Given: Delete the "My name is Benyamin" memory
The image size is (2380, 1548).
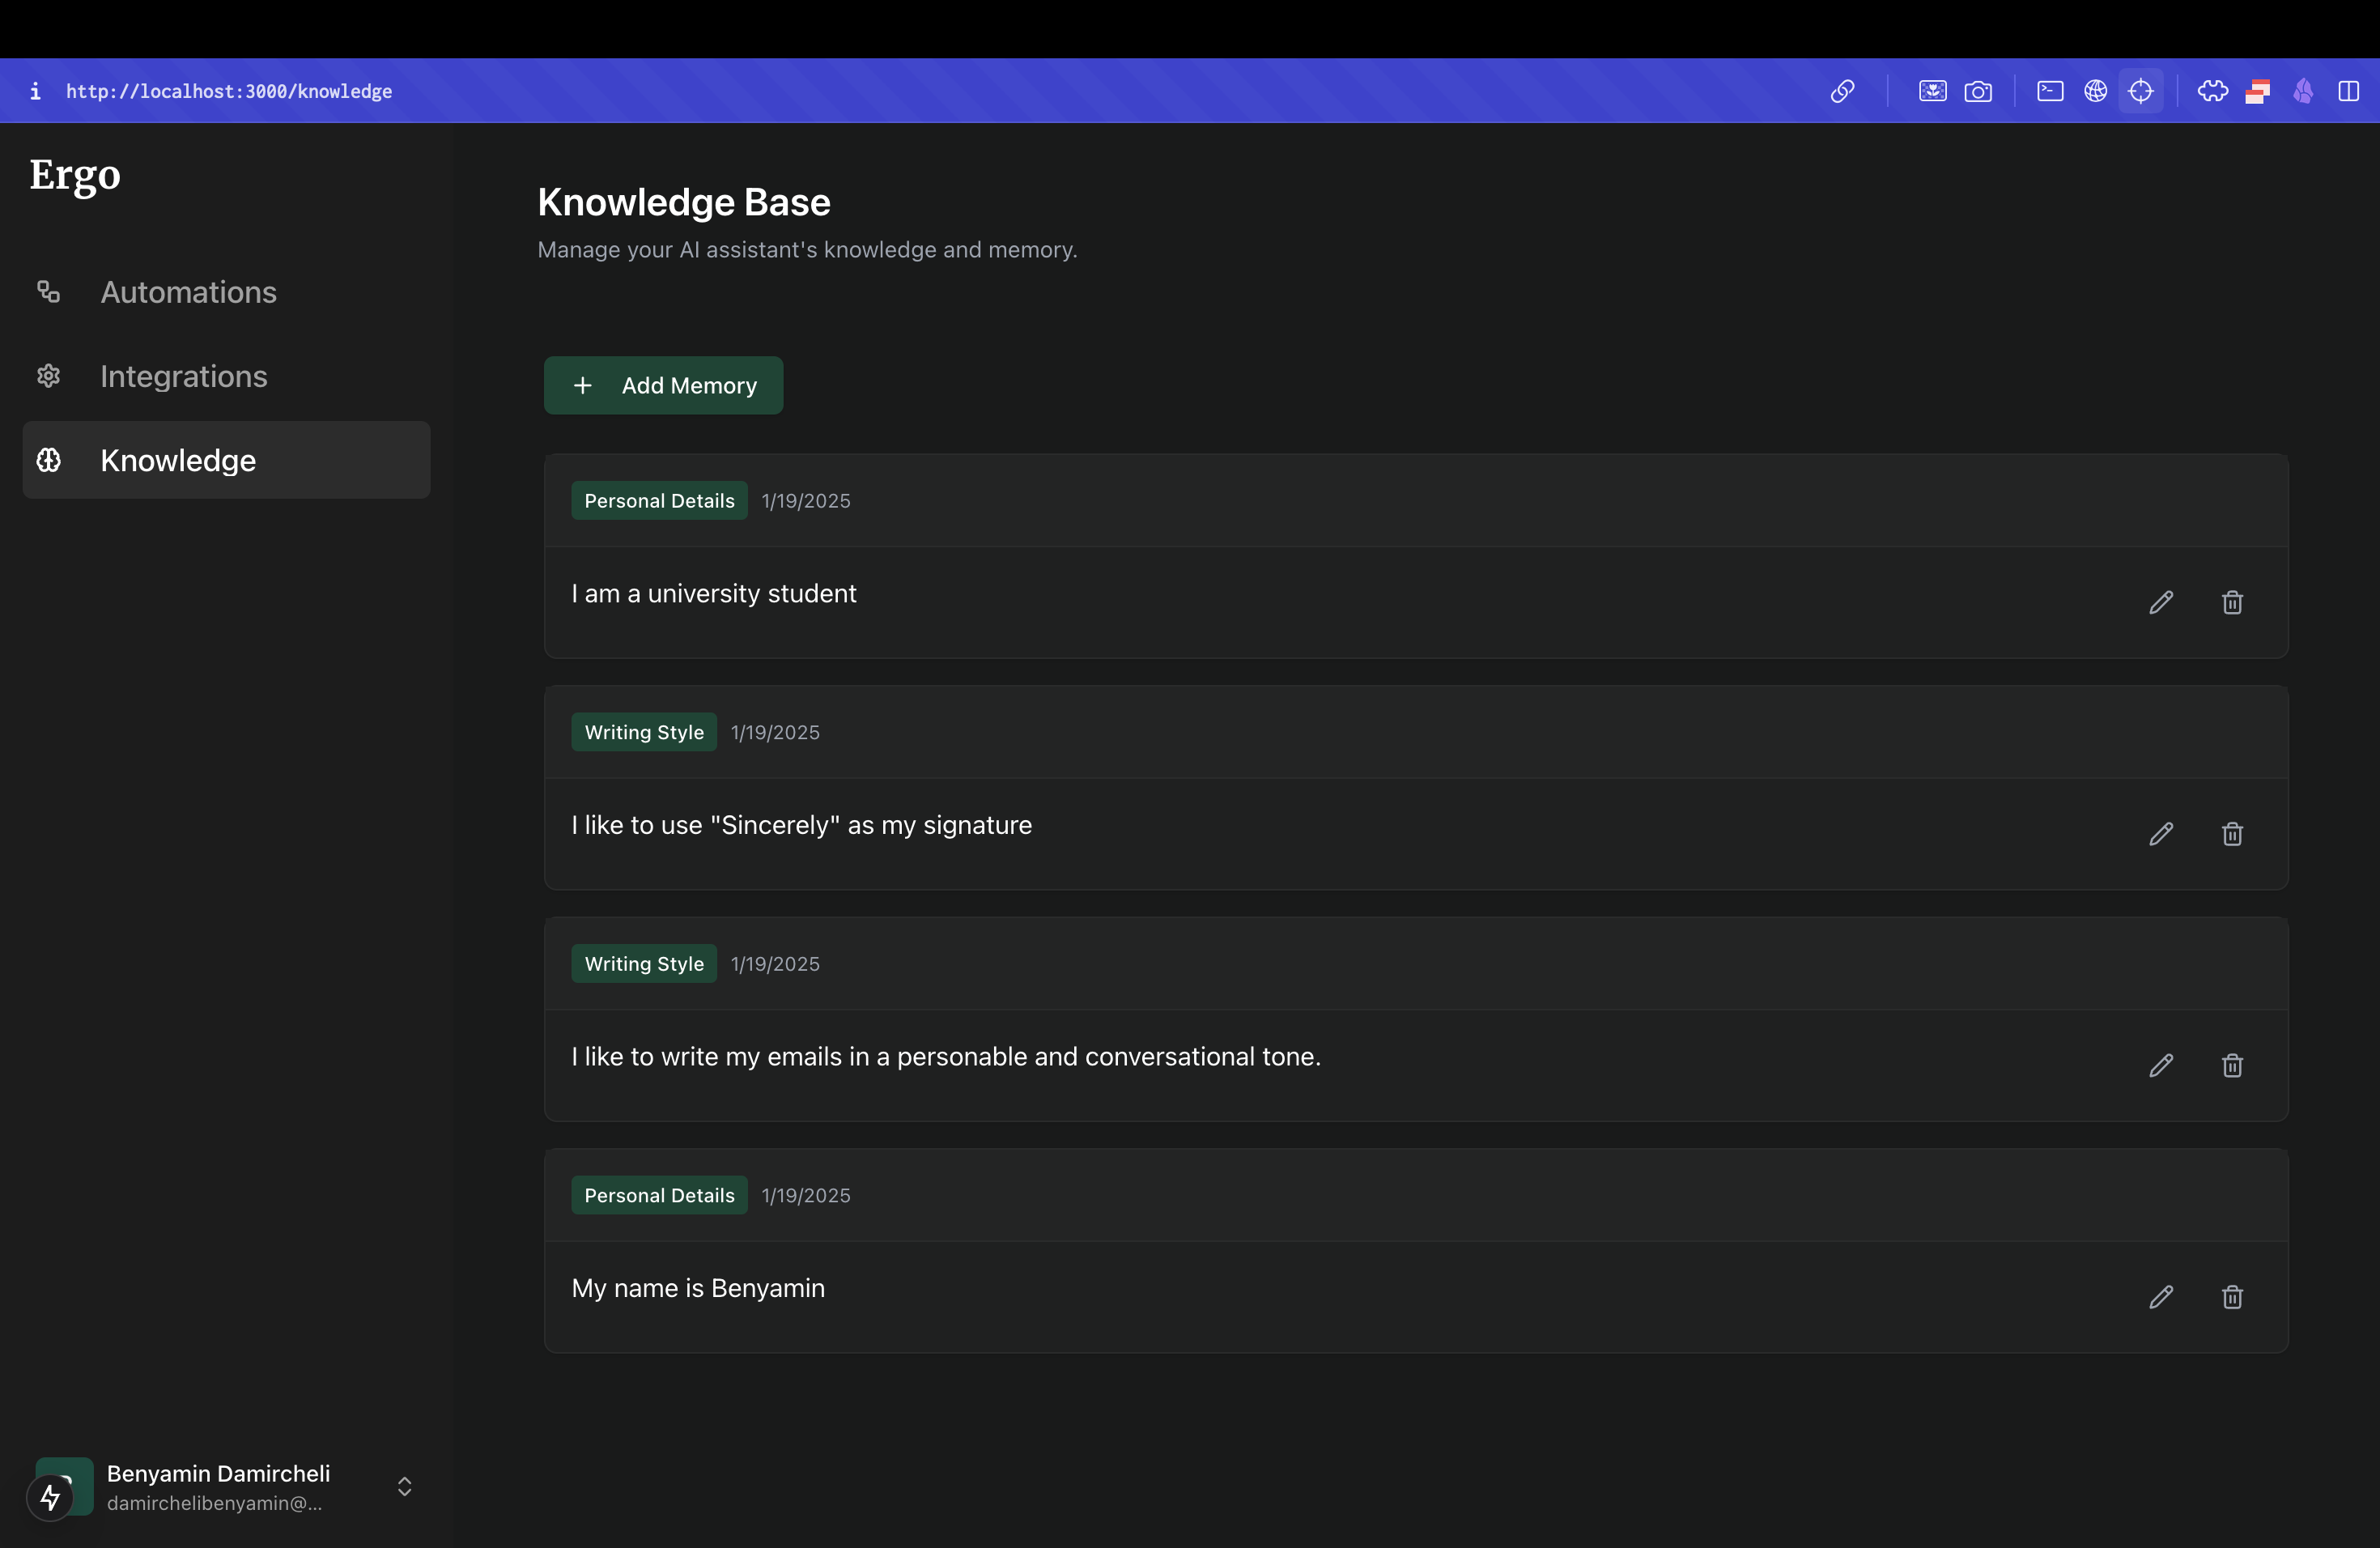Looking at the screenshot, I should (x=2232, y=1297).
